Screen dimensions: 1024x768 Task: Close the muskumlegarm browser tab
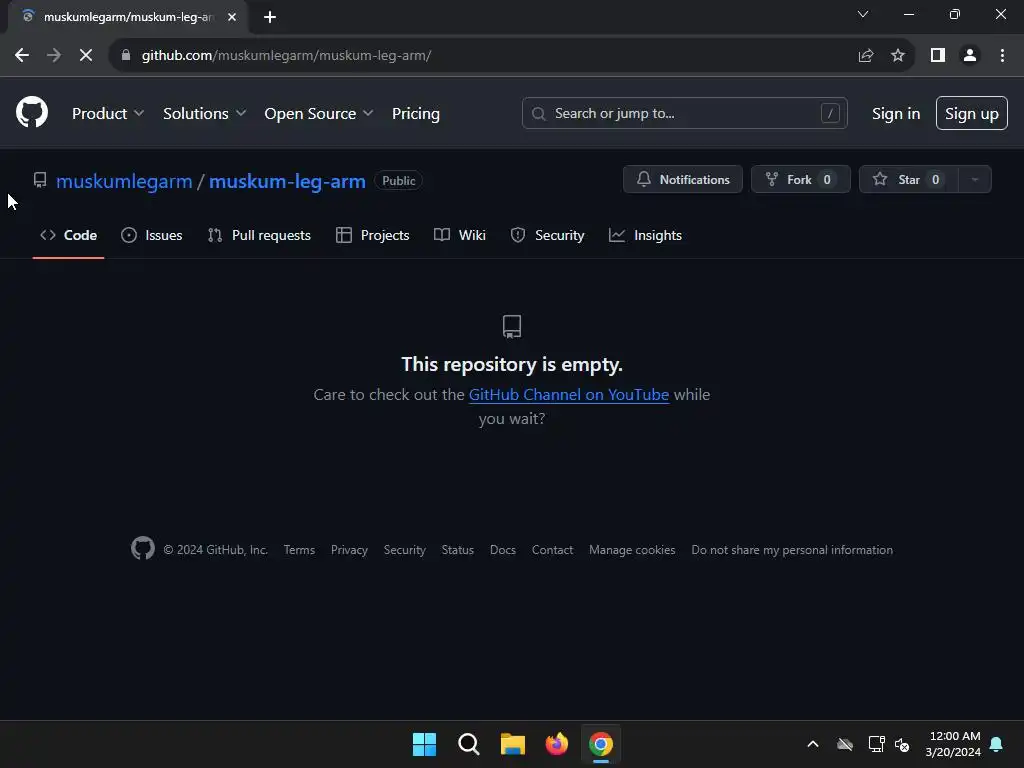coord(232,17)
